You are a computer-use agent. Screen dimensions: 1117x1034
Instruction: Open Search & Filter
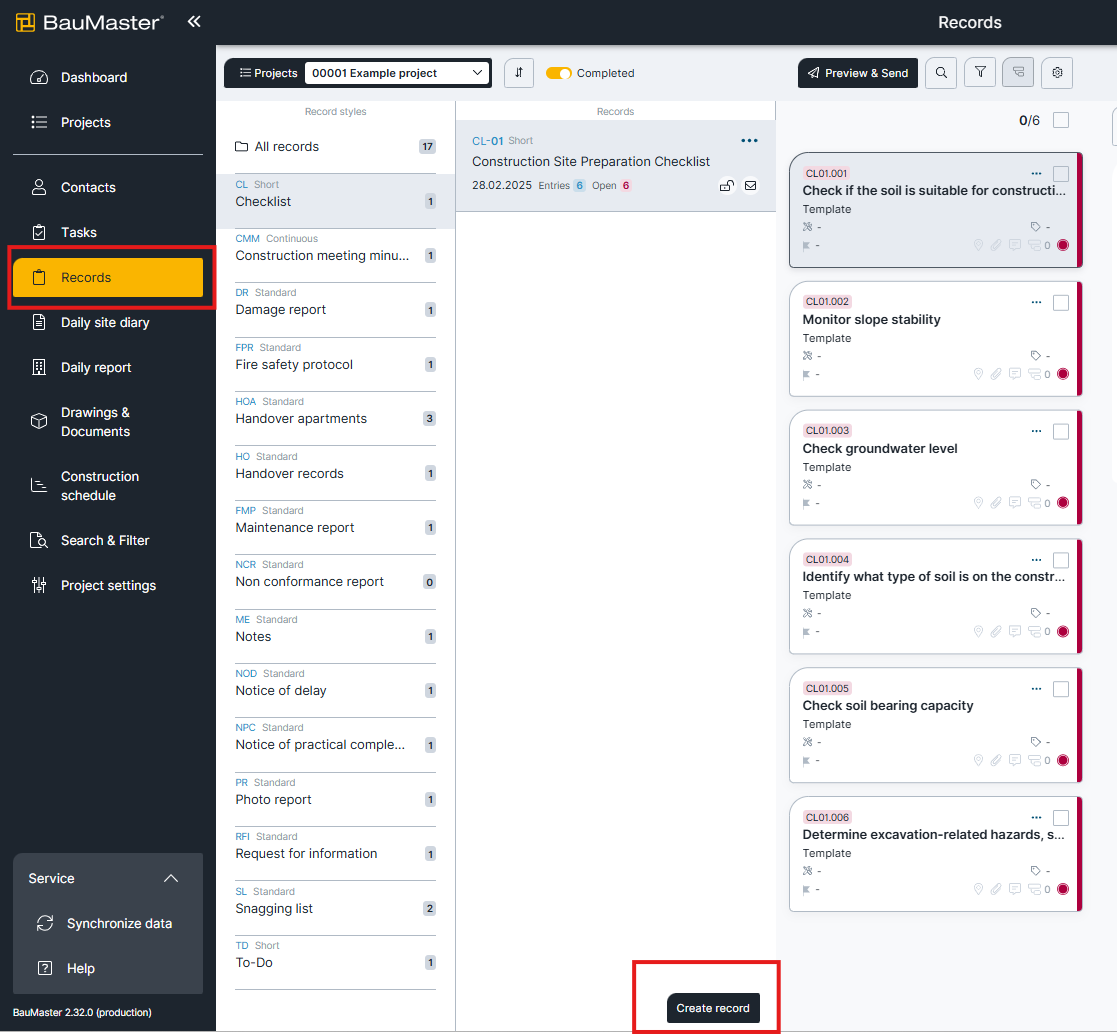pyautogui.click(x=108, y=541)
